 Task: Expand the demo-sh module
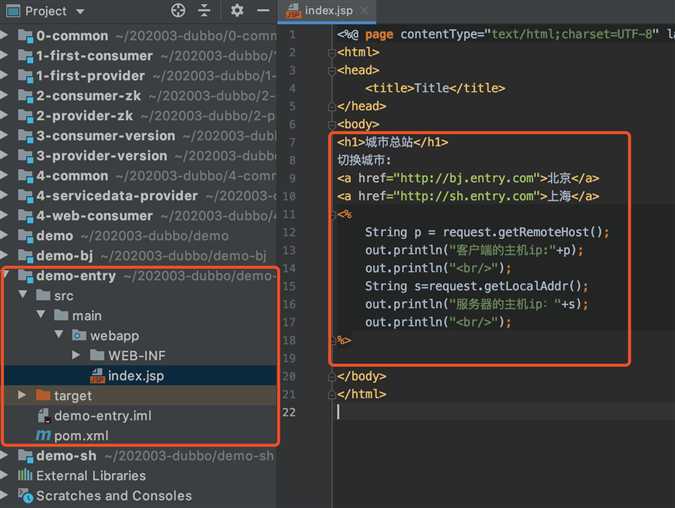tap(7, 456)
